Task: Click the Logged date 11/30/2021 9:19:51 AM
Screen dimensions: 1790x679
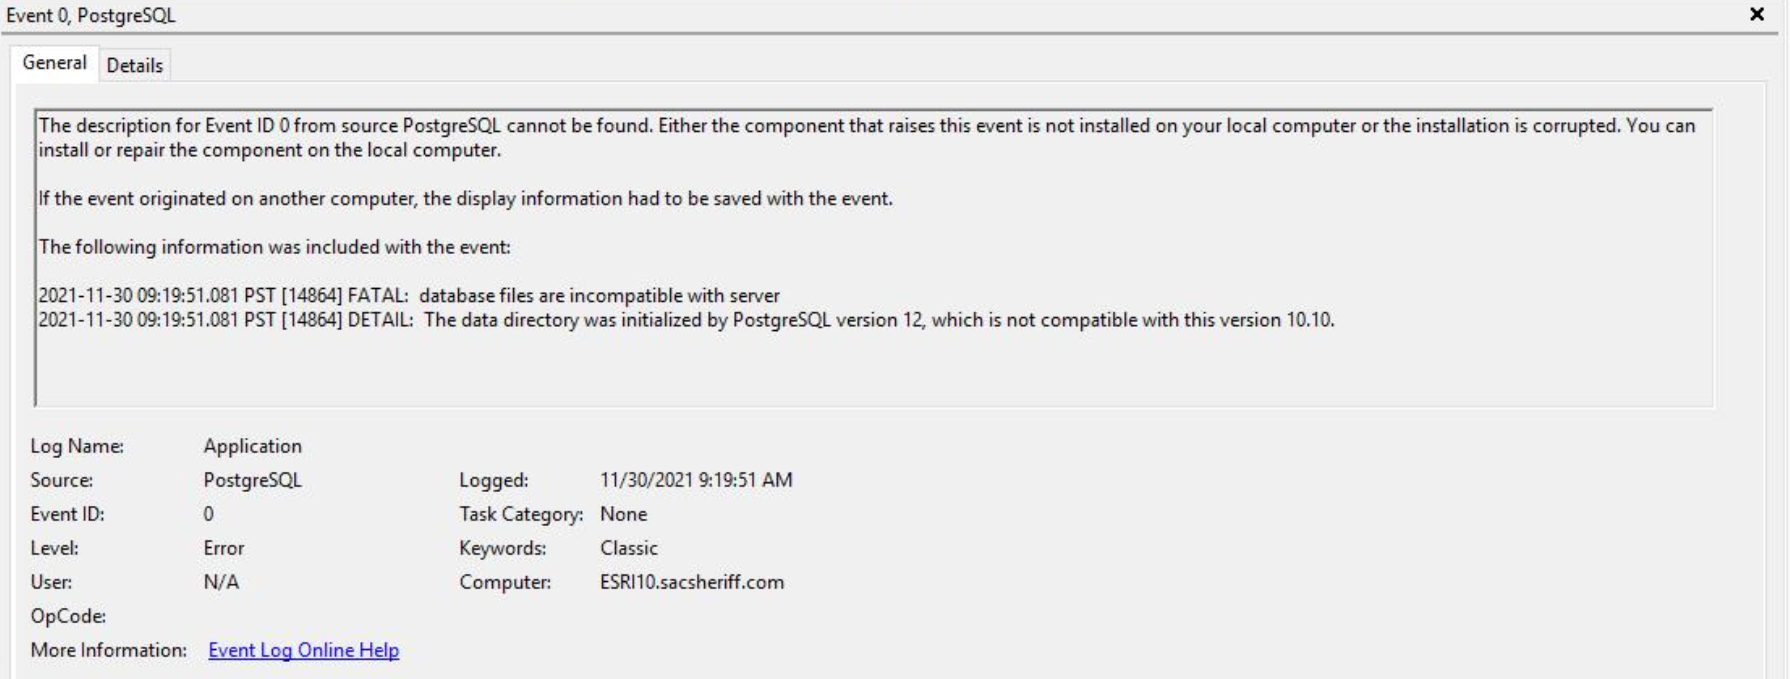Action: click(x=696, y=480)
